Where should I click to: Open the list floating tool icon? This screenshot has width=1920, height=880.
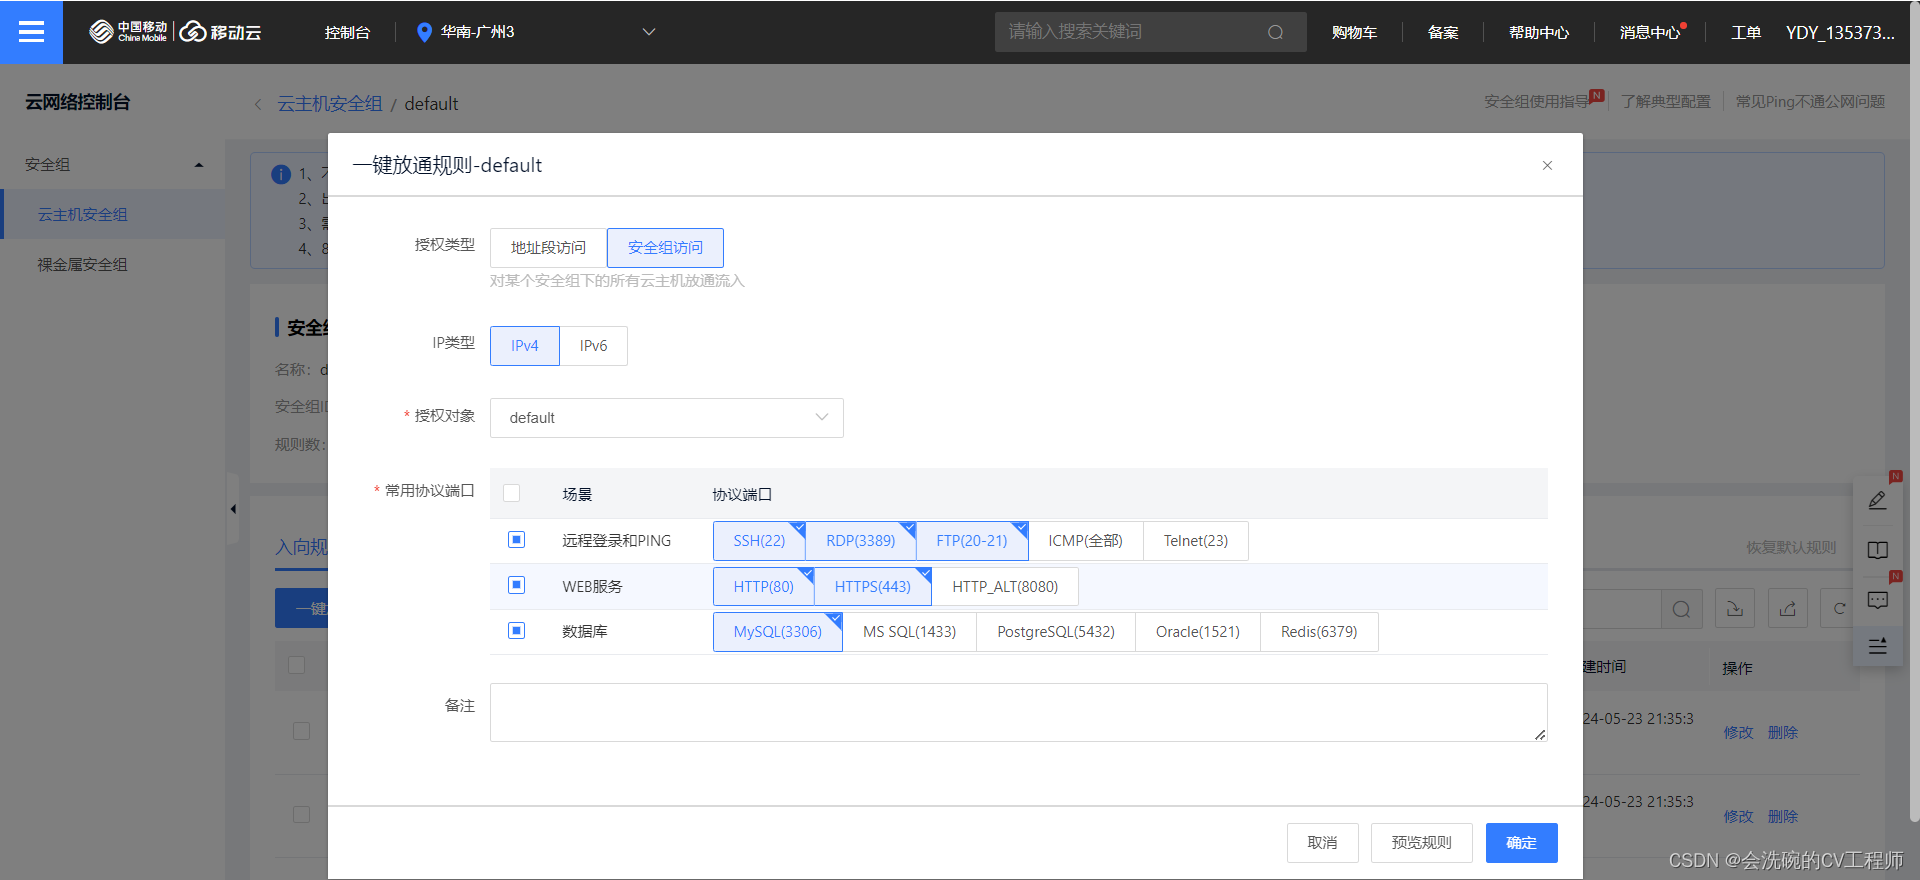pos(1878,646)
